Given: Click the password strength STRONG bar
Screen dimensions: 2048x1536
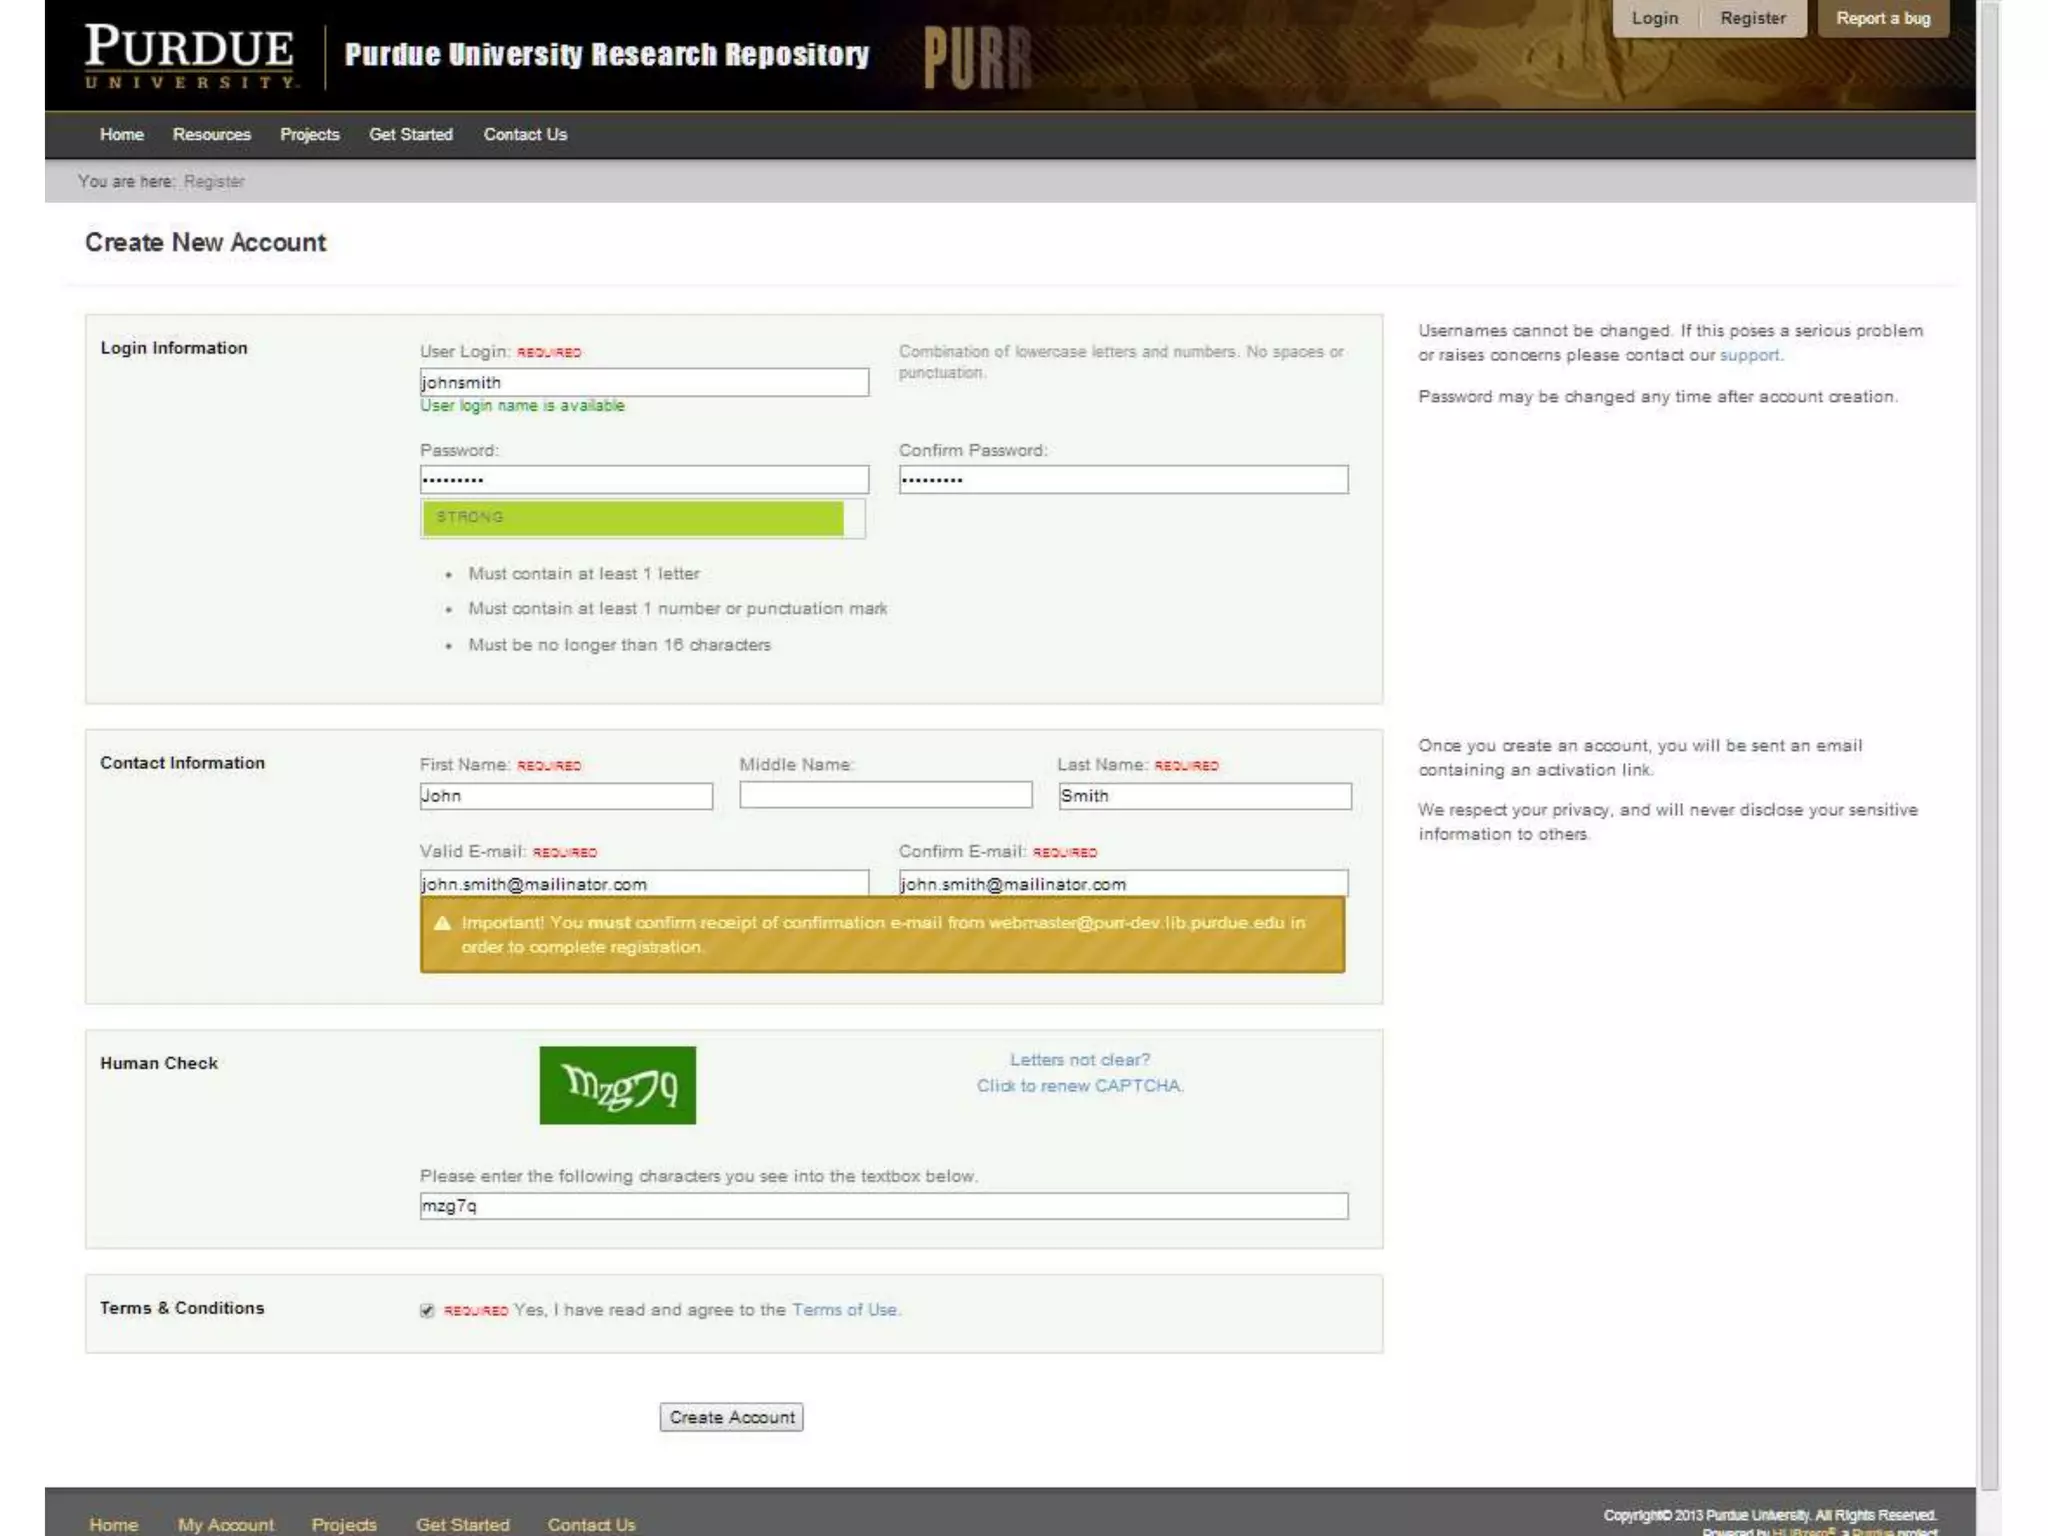Looking at the screenshot, I should [632, 517].
